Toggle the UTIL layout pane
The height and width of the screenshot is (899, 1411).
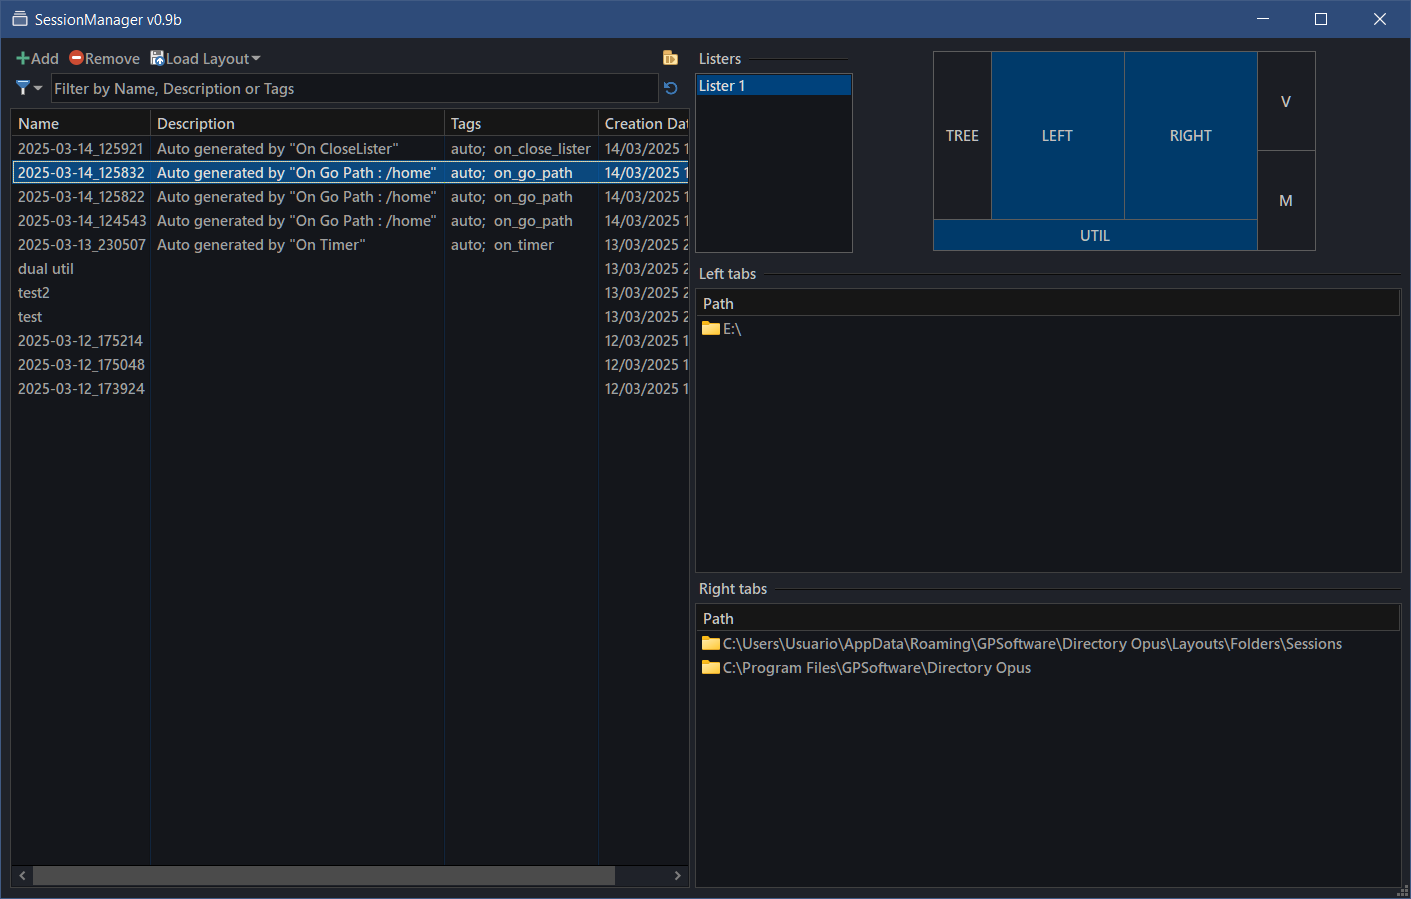coord(1095,235)
